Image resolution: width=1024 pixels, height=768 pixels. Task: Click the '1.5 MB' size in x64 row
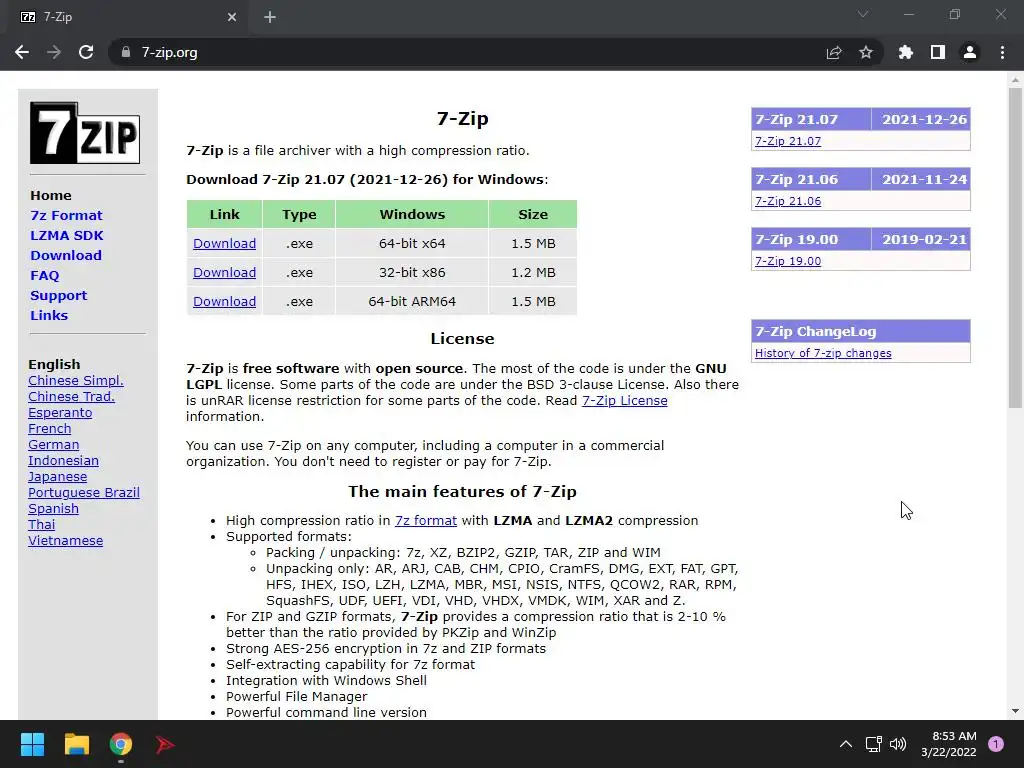(x=533, y=244)
